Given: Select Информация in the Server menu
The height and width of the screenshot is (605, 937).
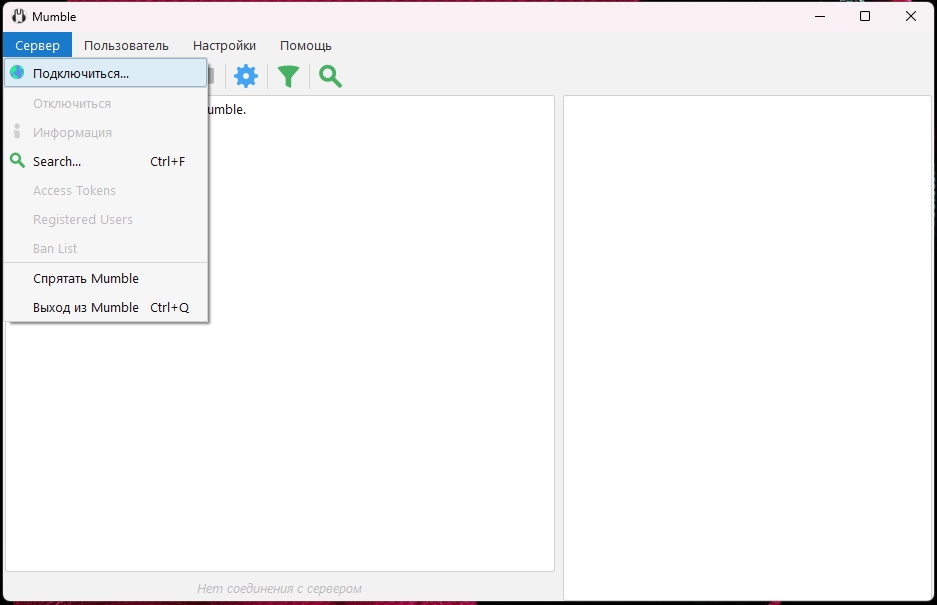Looking at the screenshot, I should click(106, 132).
